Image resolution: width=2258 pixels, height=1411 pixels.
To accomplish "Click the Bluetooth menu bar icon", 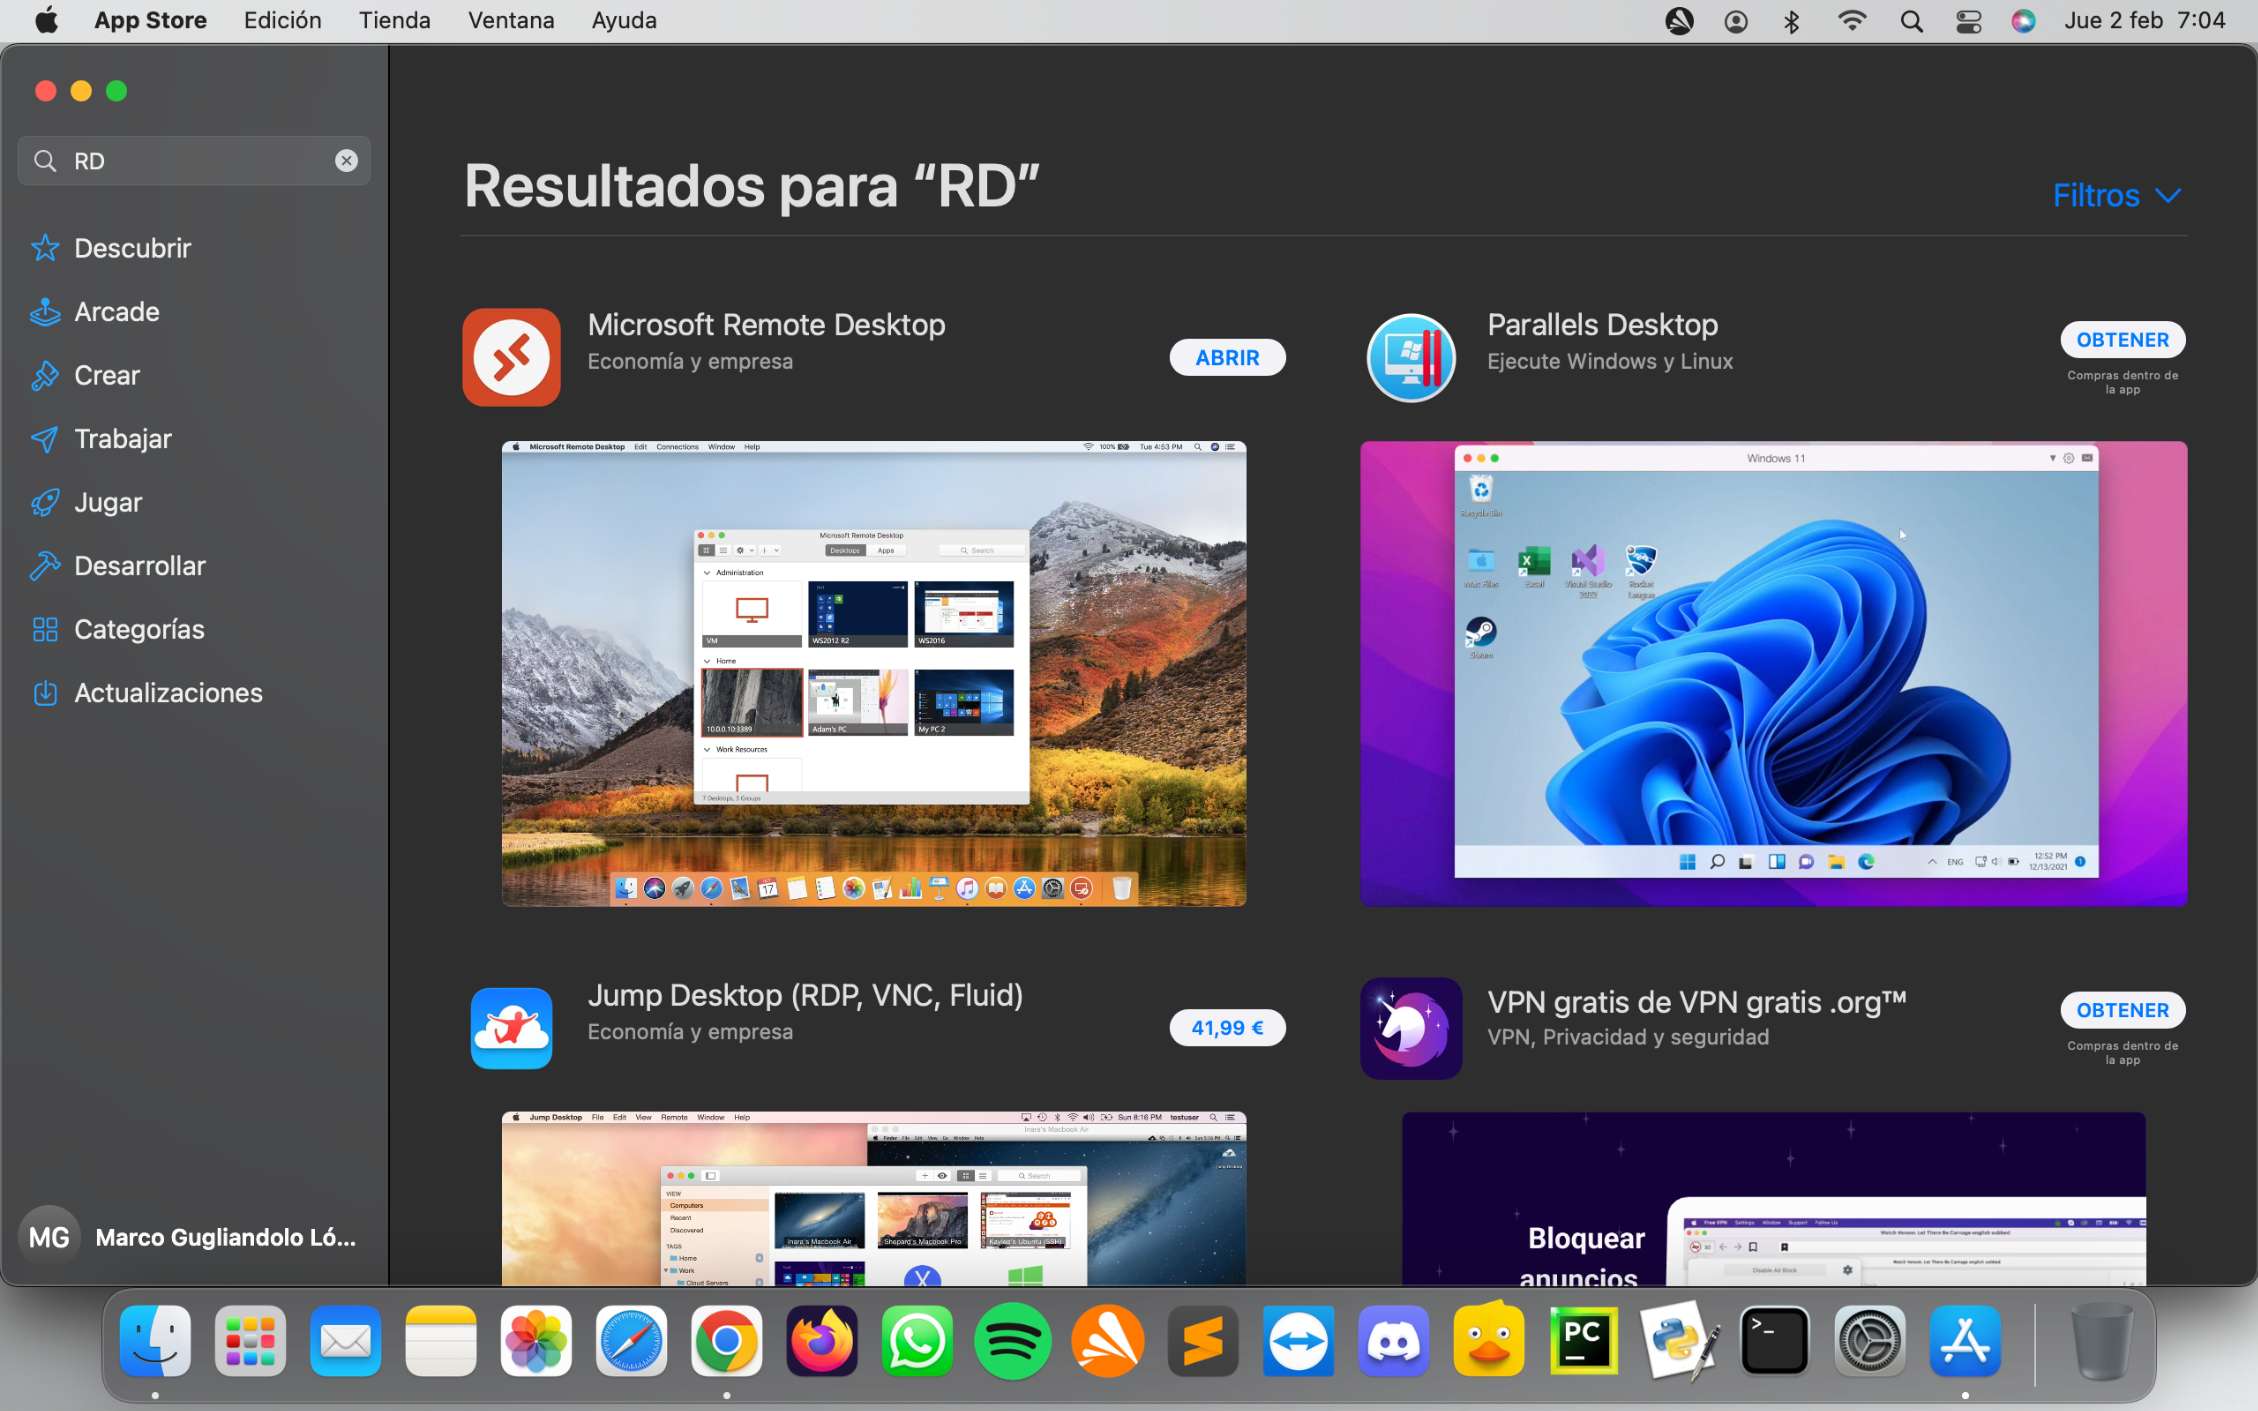I will (1792, 21).
